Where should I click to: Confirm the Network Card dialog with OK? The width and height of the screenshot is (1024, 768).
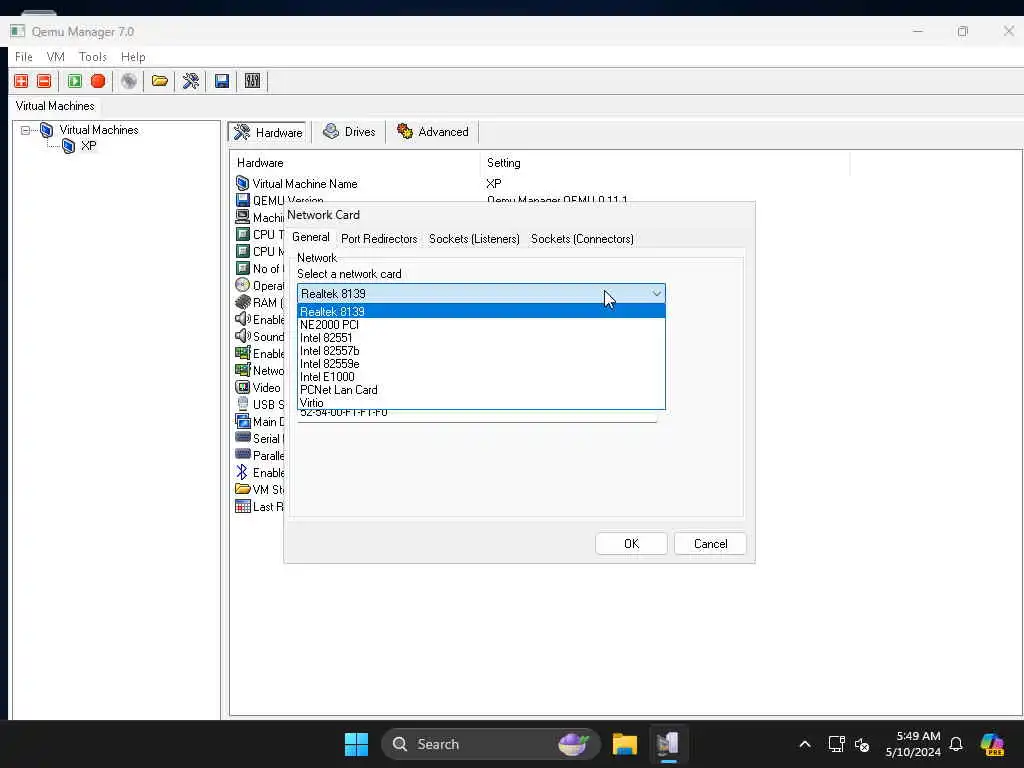point(632,544)
